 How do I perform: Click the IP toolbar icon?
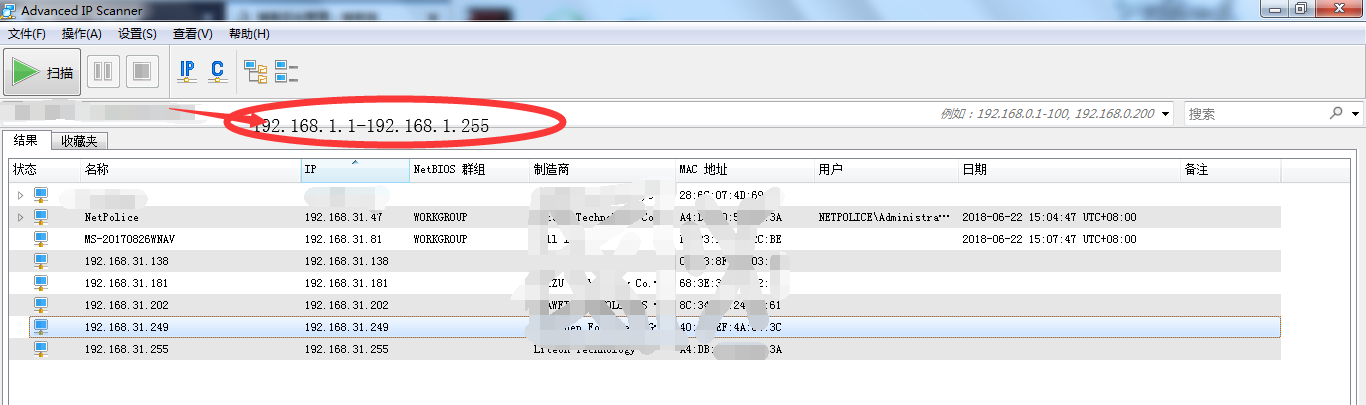pos(187,72)
